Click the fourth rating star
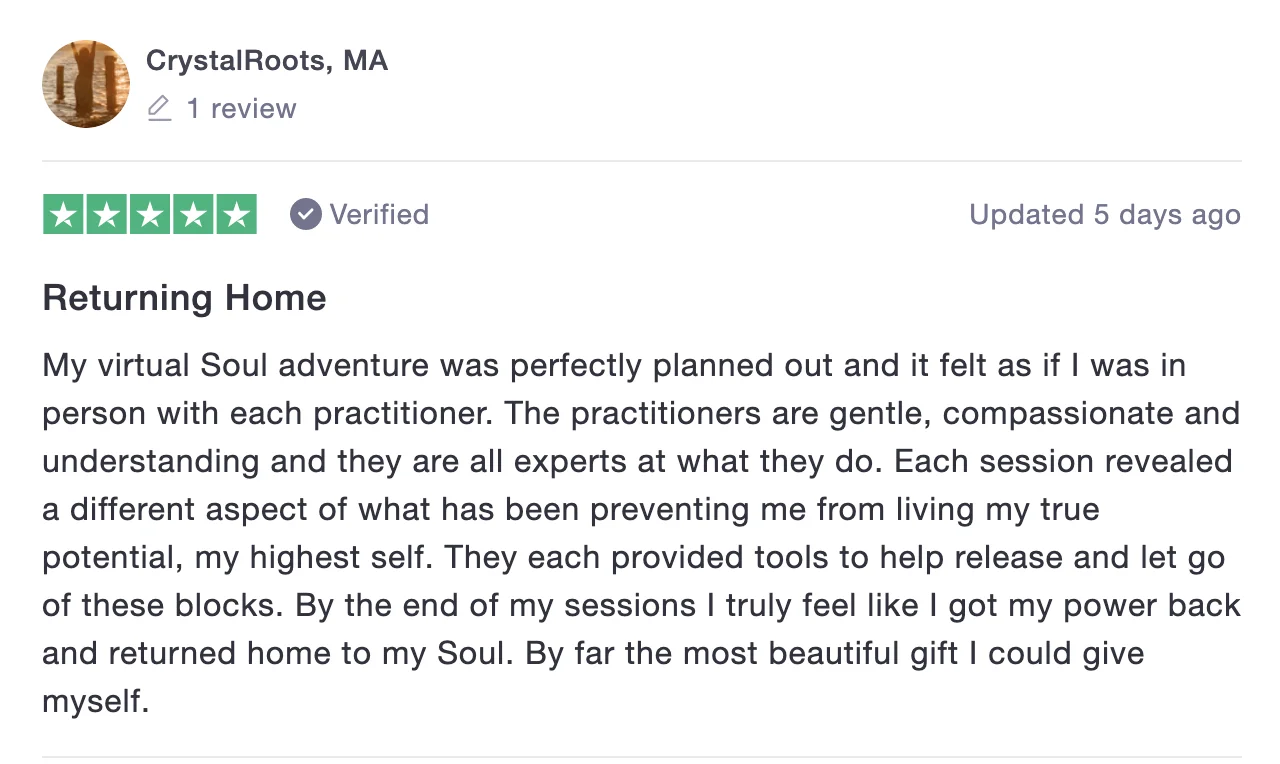The image size is (1280, 764). tap(192, 213)
